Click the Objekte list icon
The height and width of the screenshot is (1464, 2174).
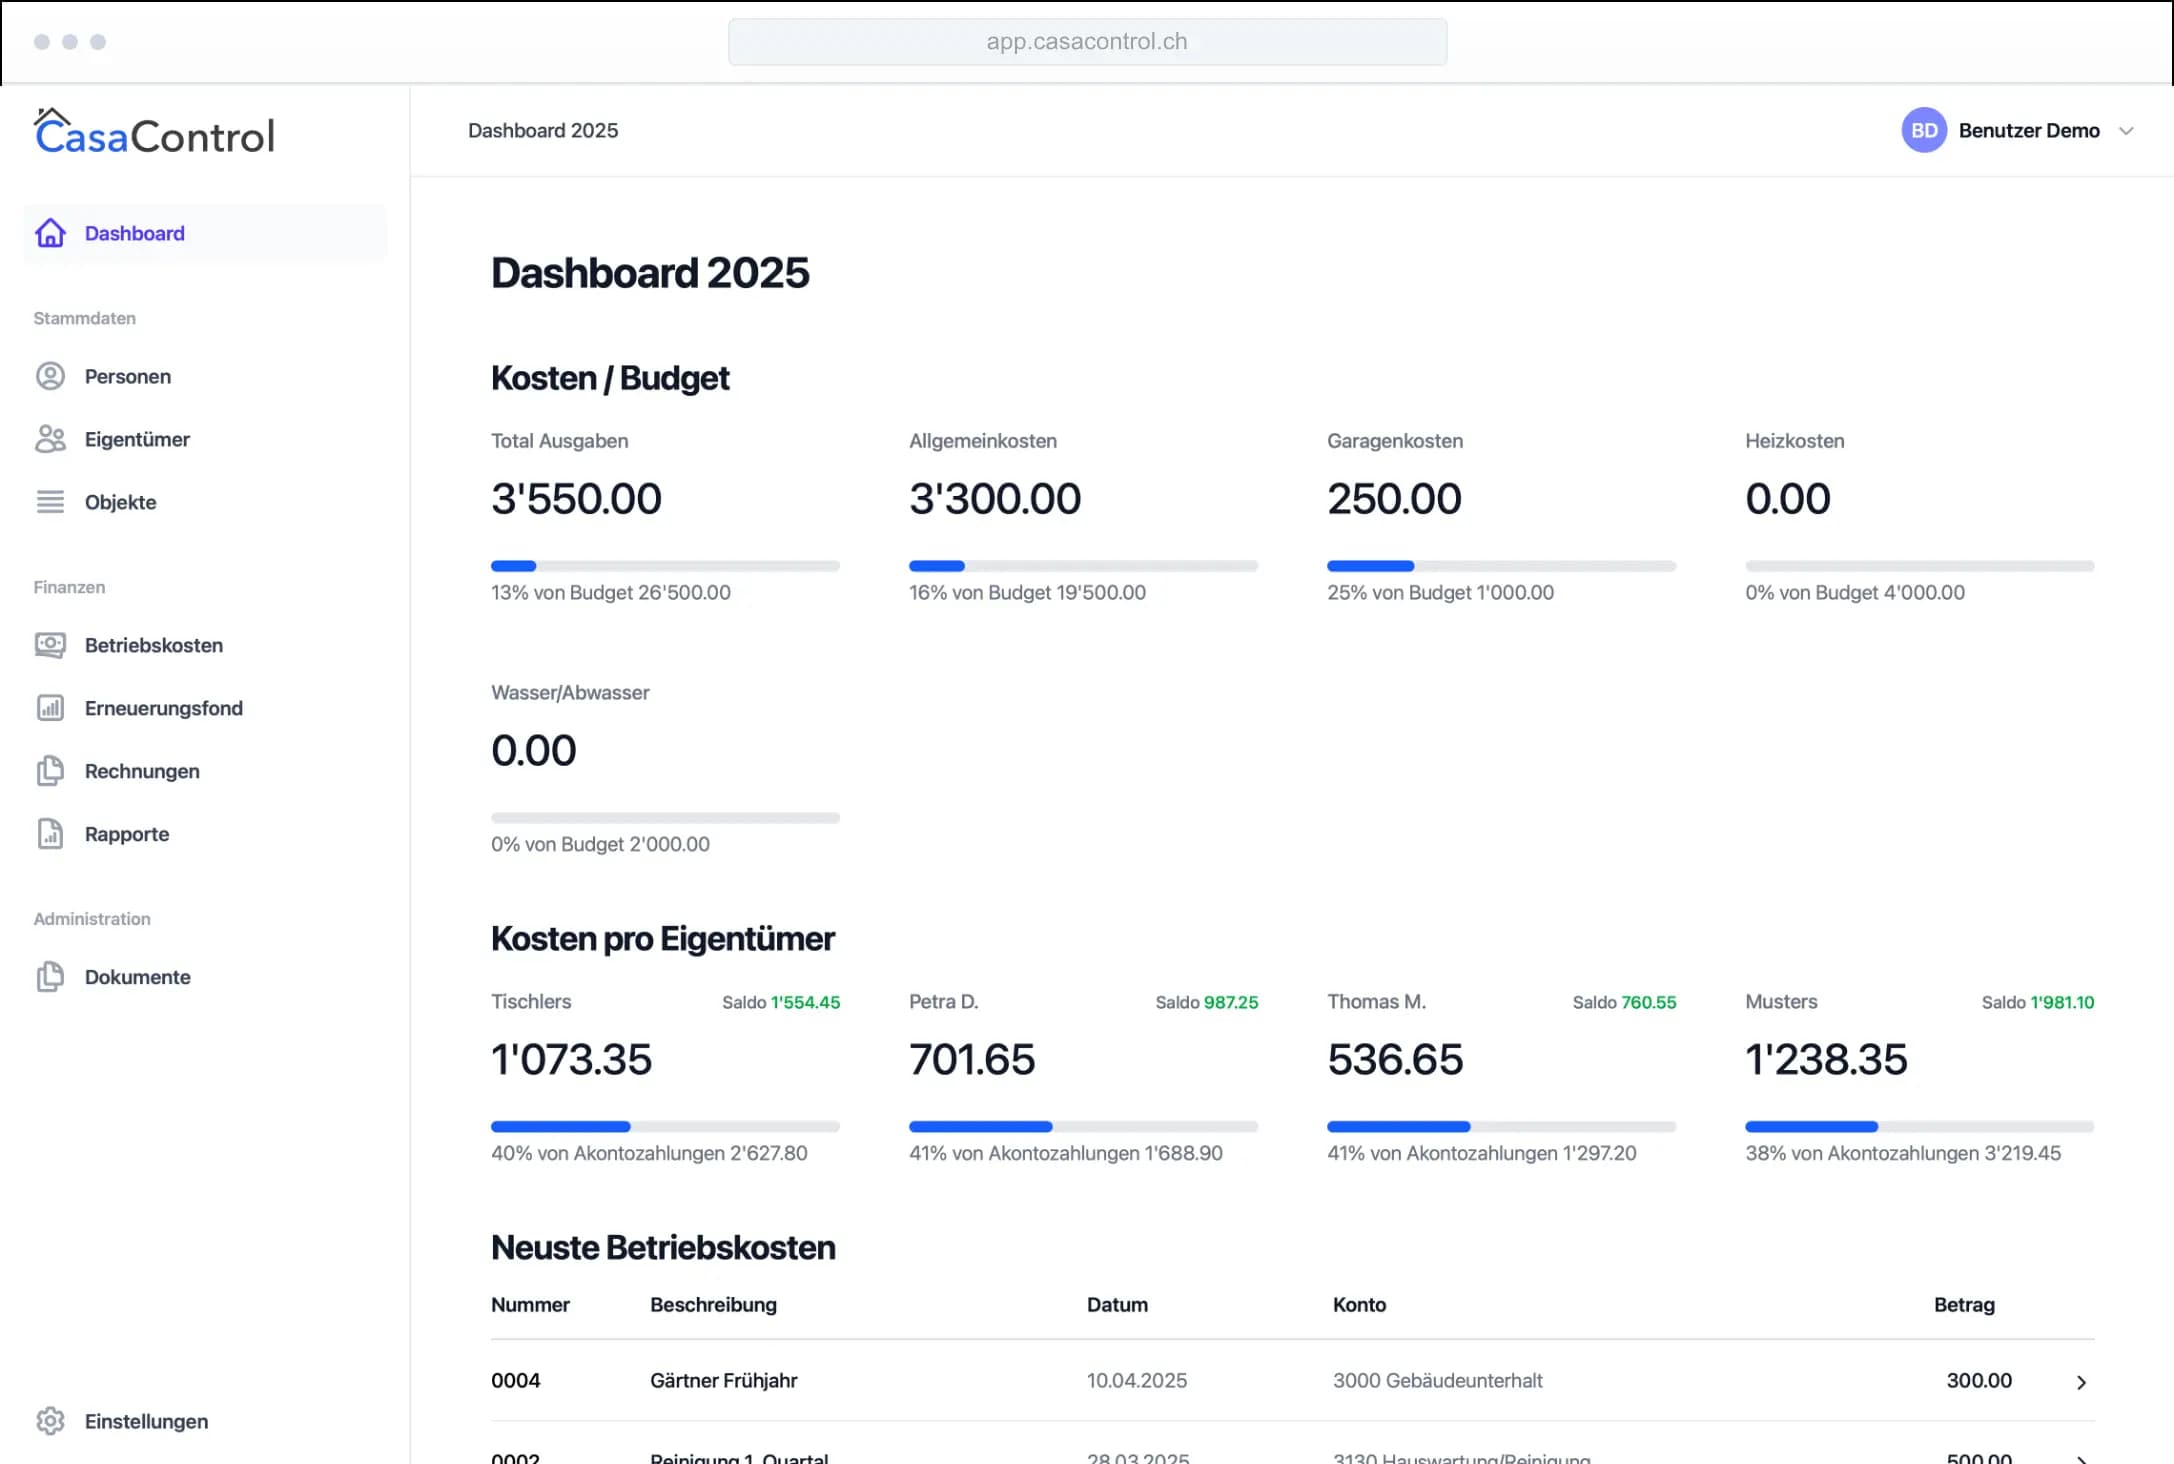(50, 502)
